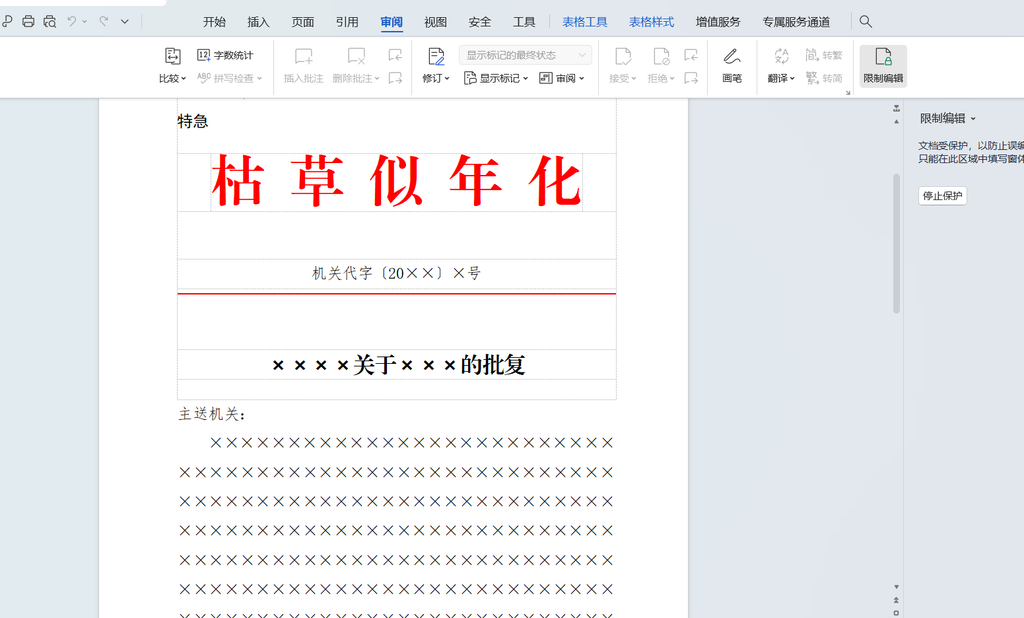Viewport: 1024px width, 618px height.
Task: Toggle the 修订 track changes icon
Action: [436, 57]
